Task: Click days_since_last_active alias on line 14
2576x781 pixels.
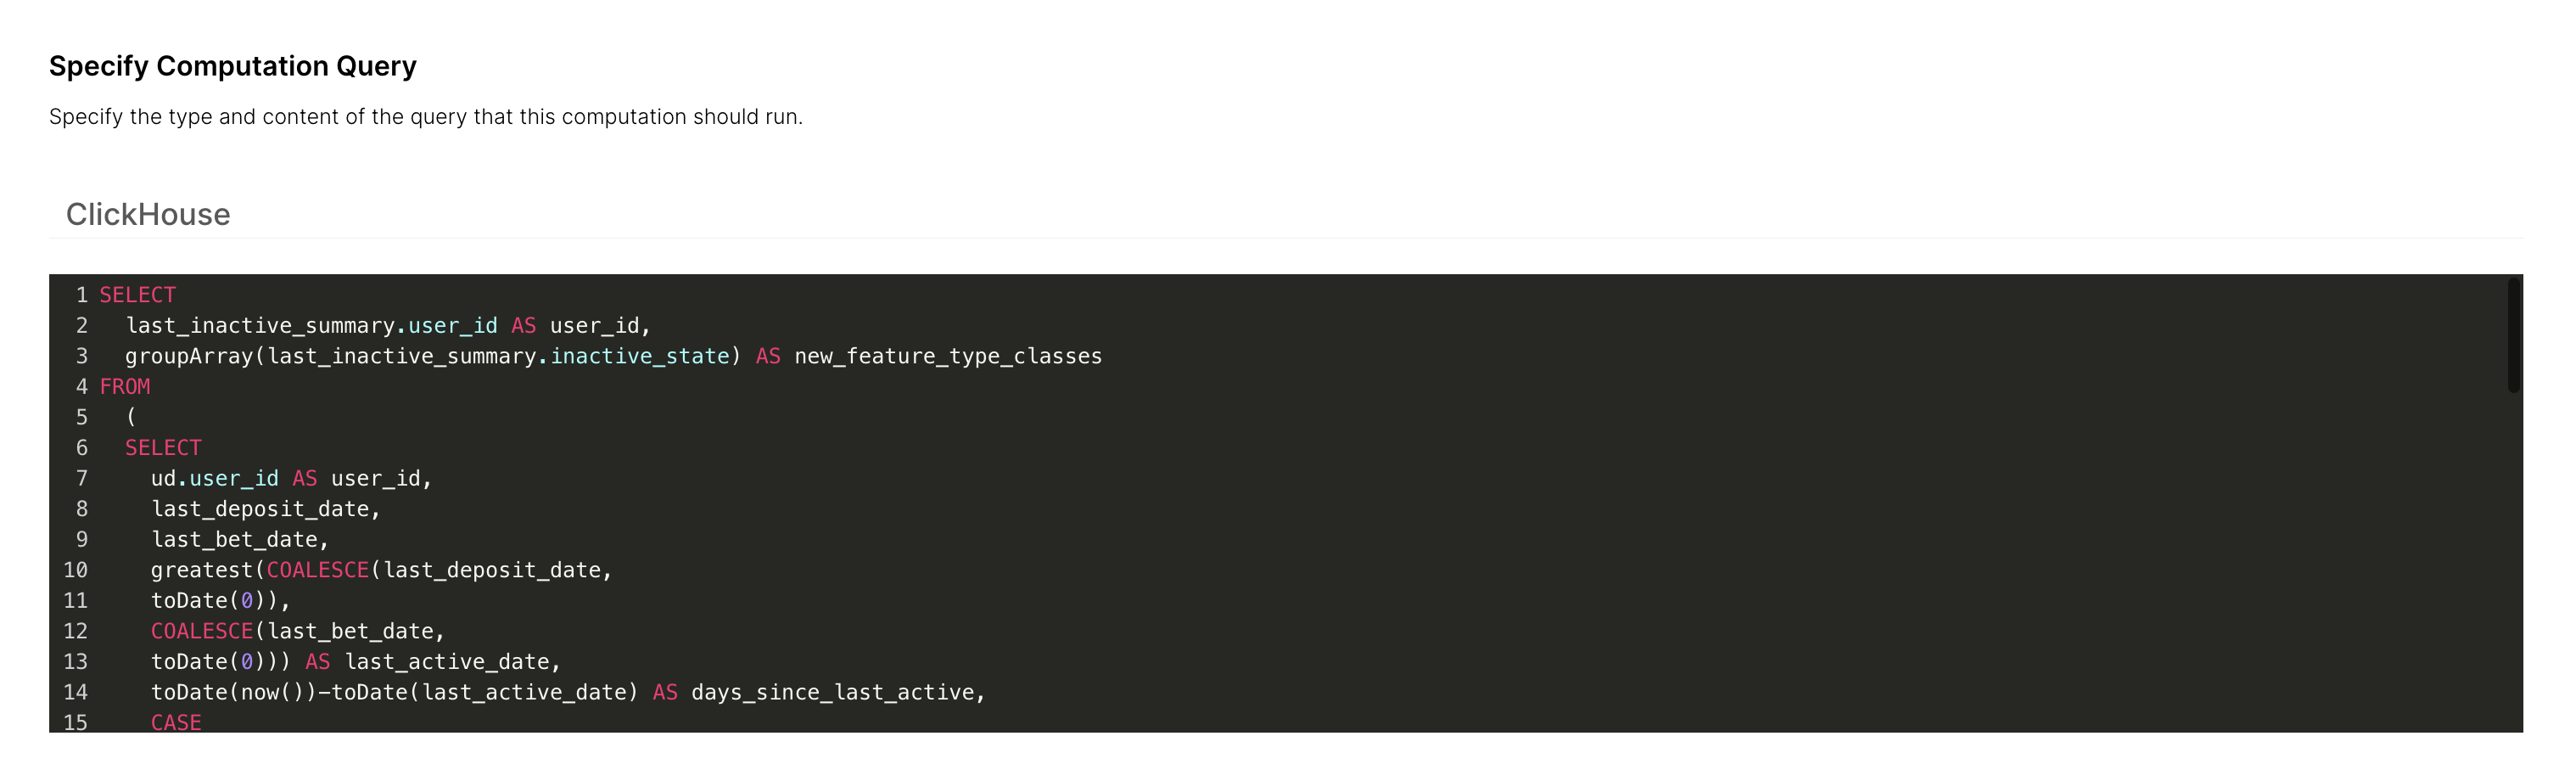Action: coord(832,692)
